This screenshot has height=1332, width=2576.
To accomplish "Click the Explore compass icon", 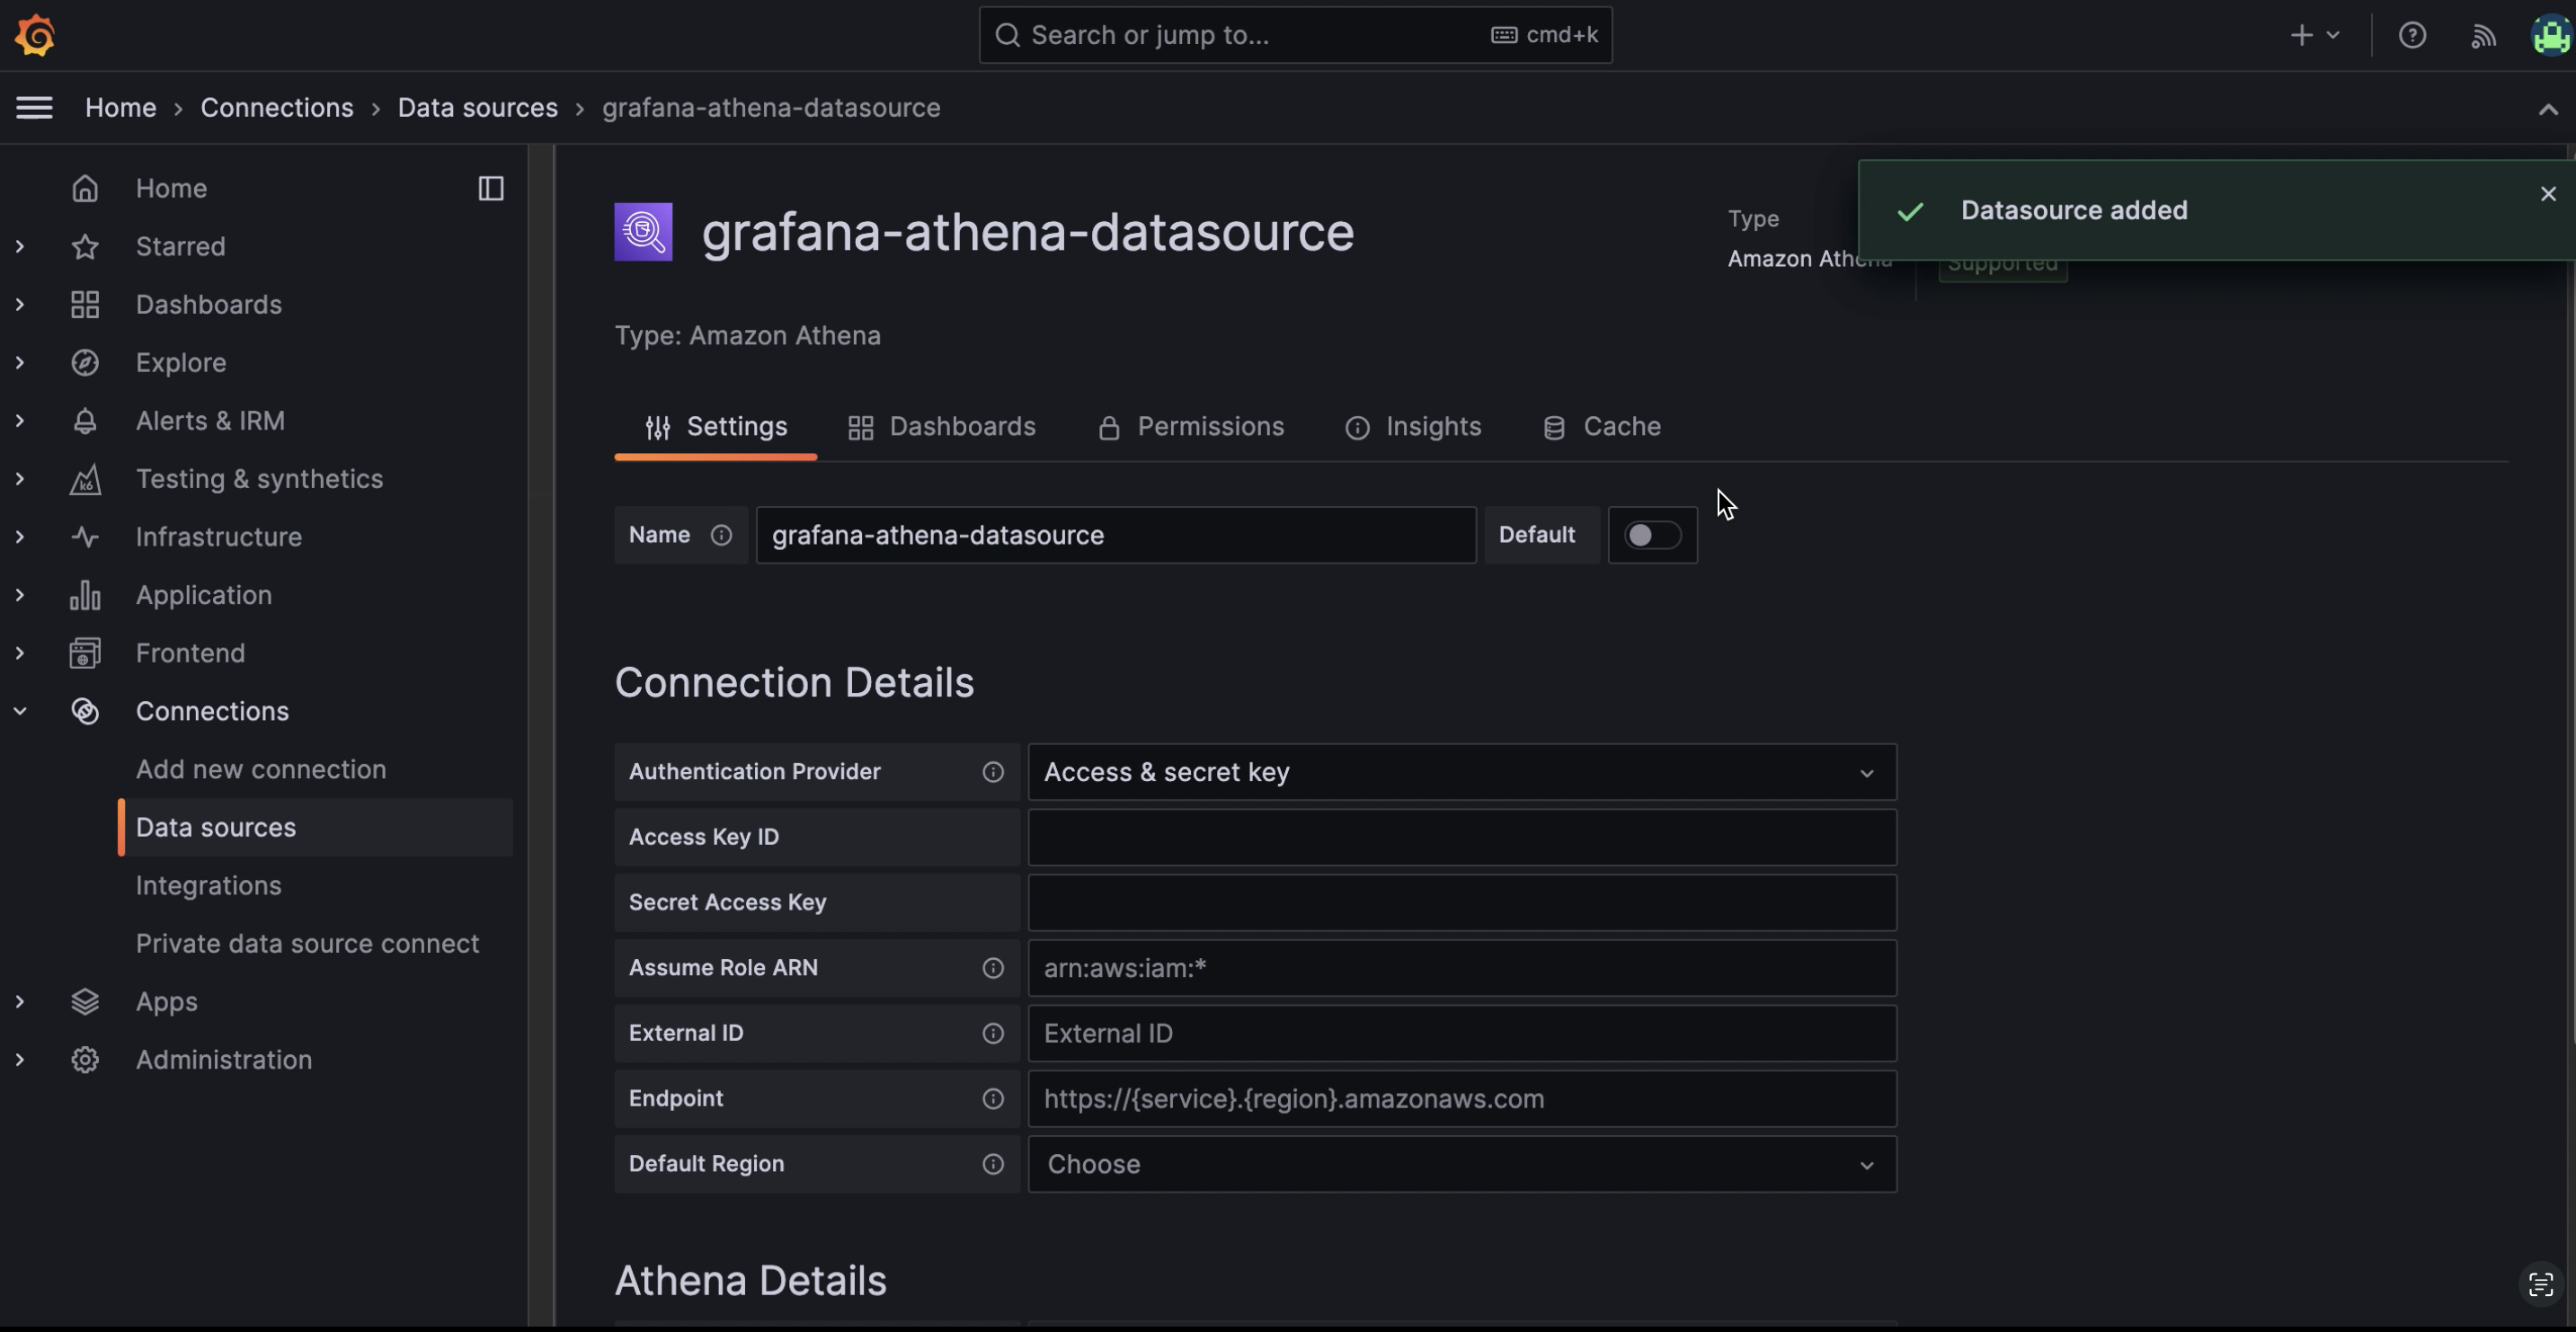I will (85, 362).
